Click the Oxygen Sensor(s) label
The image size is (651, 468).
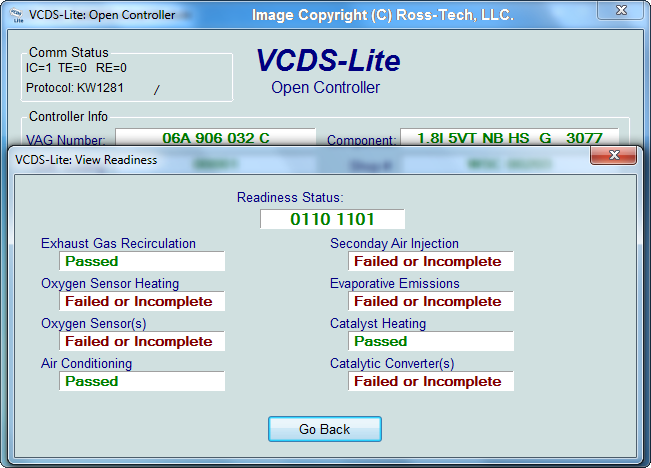coord(93,323)
